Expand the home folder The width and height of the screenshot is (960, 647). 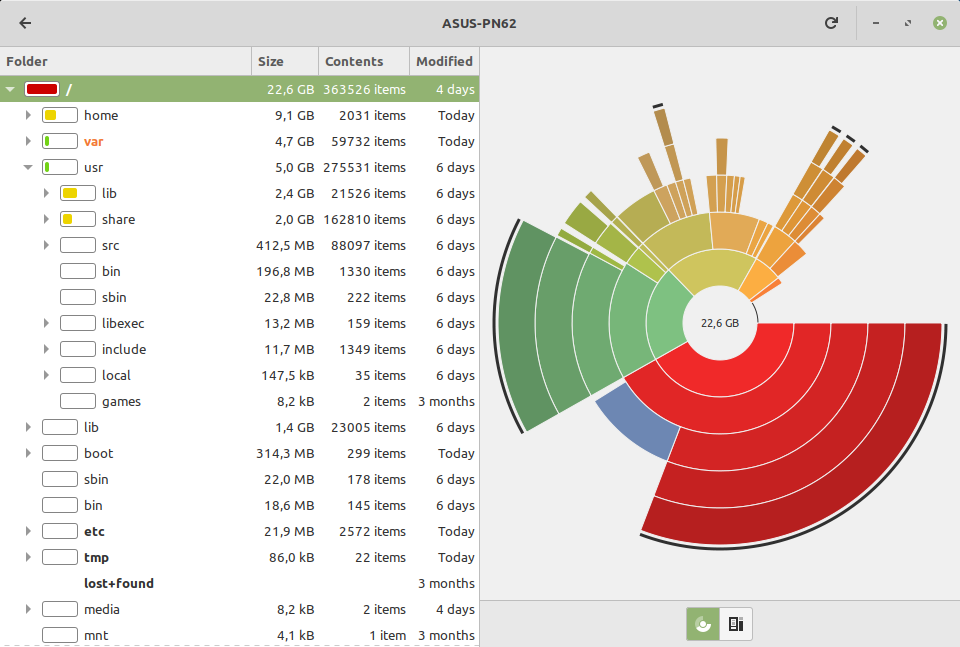(29, 116)
